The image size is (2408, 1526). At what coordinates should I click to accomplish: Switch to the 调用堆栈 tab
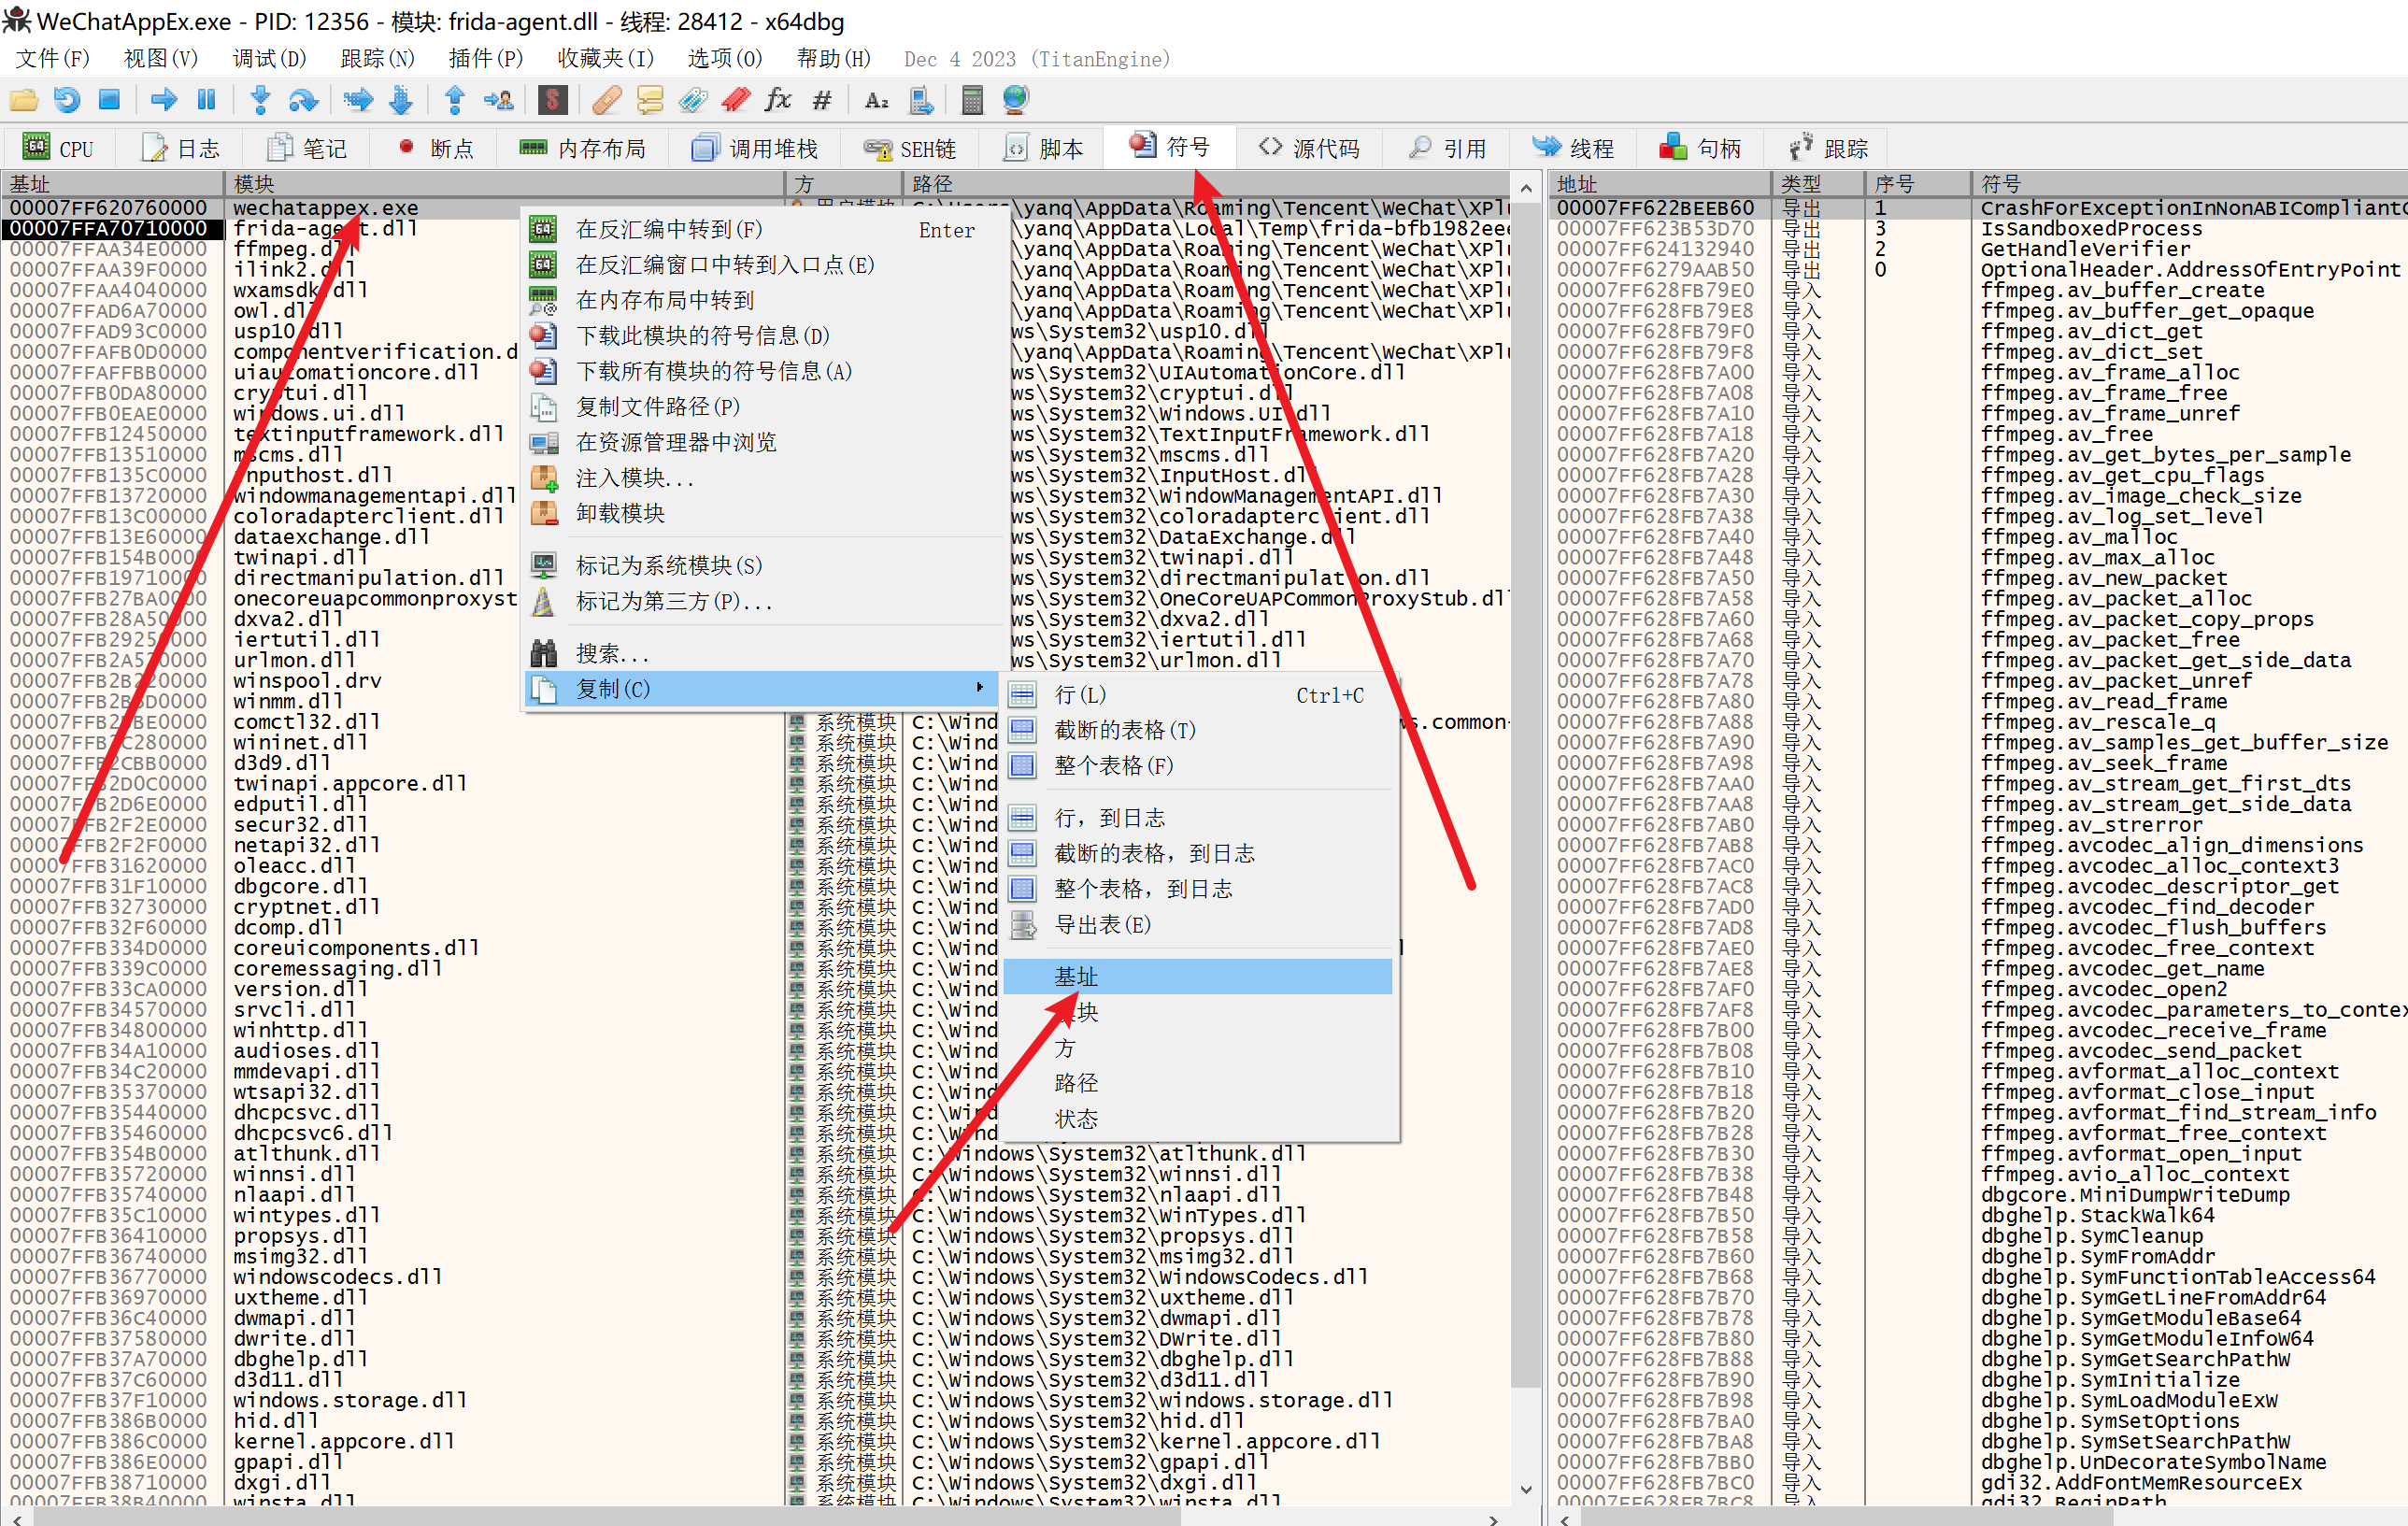(755, 149)
